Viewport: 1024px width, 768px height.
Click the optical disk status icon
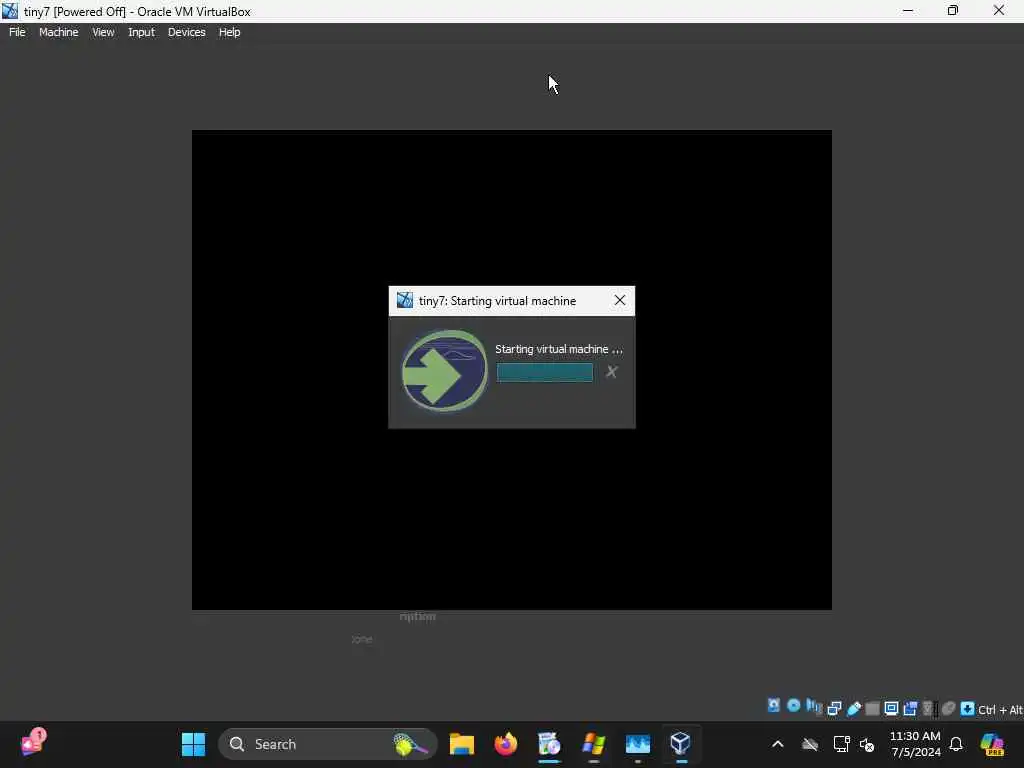(793, 706)
